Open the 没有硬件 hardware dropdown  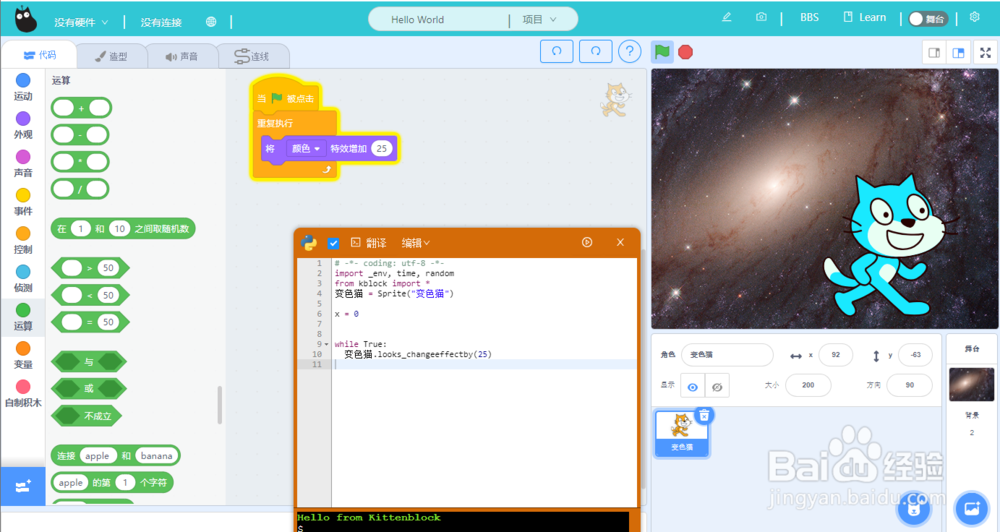point(81,22)
